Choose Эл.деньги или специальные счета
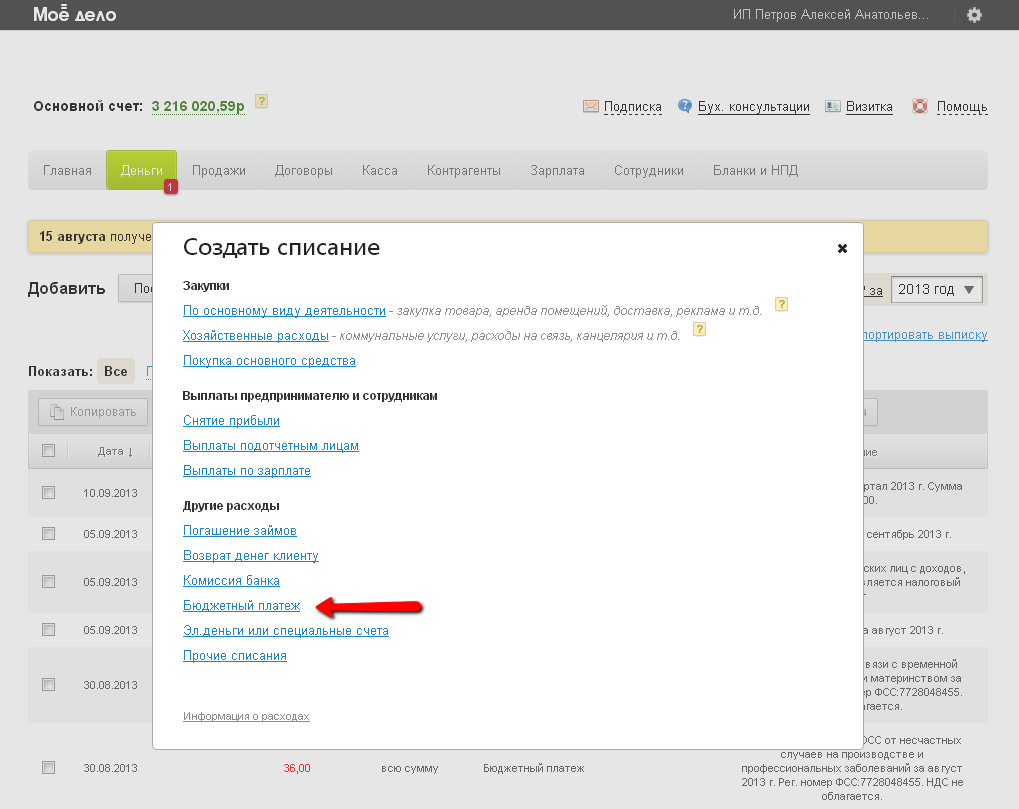The width and height of the screenshot is (1019, 809). click(x=285, y=630)
